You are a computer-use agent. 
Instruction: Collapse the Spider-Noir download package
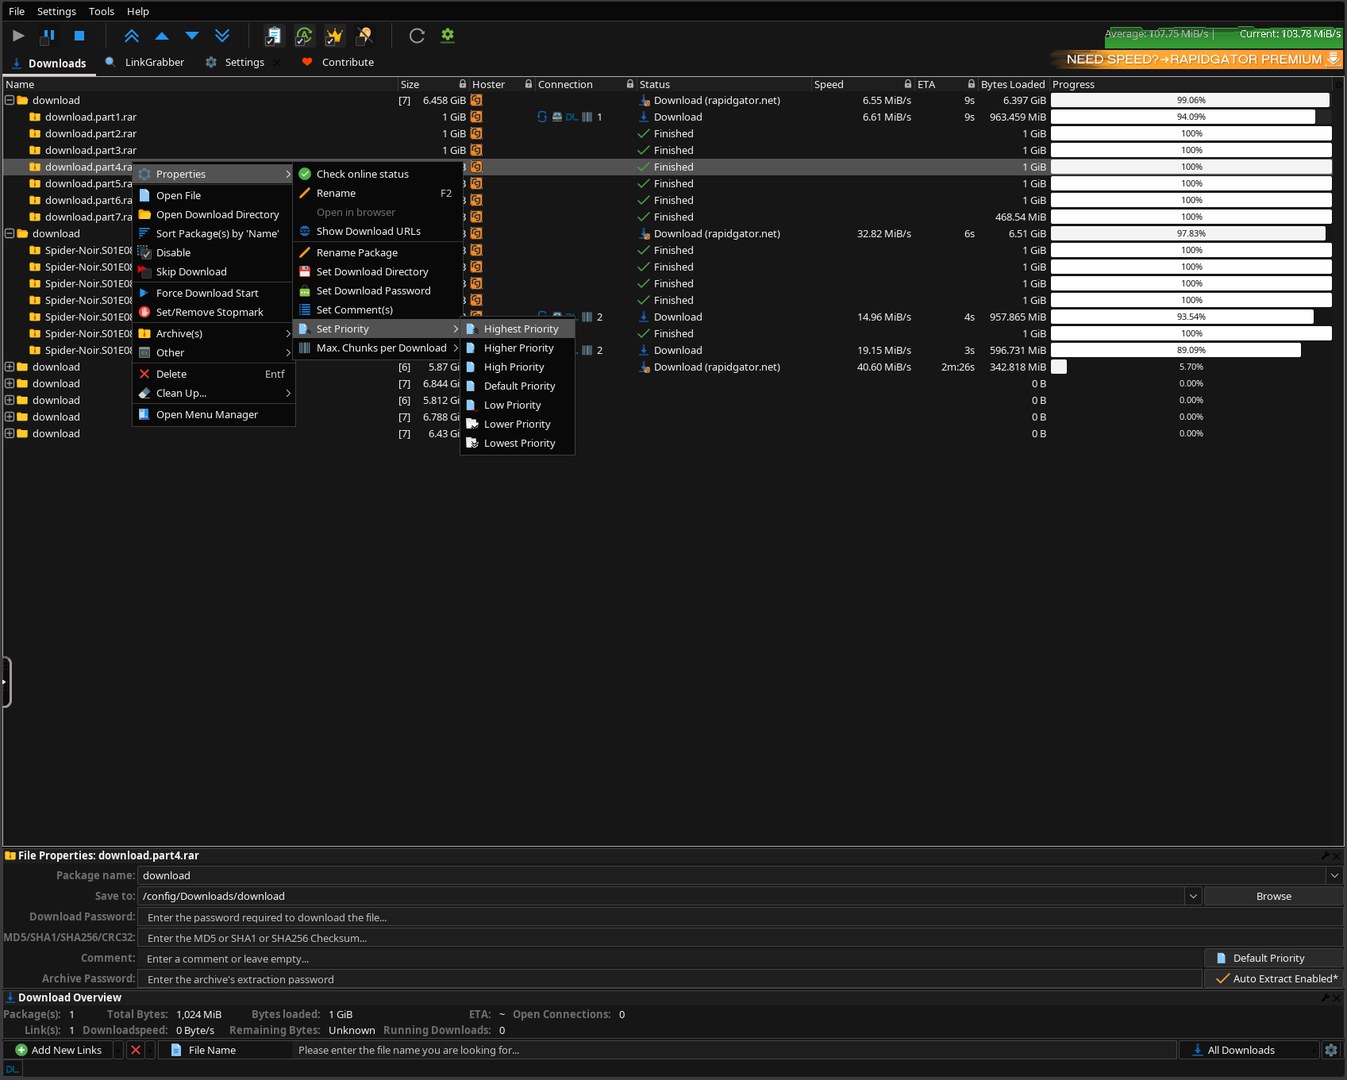(10, 234)
